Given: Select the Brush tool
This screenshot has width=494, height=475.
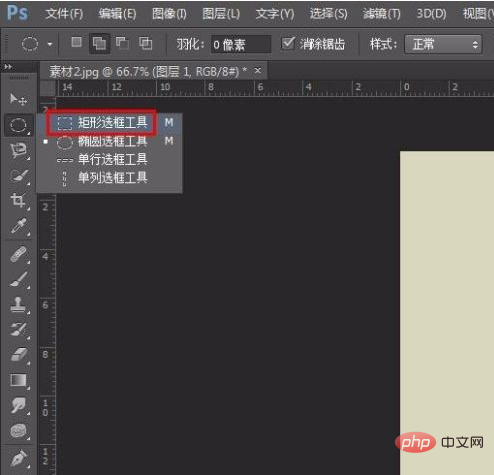Looking at the screenshot, I should coord(18,279).
